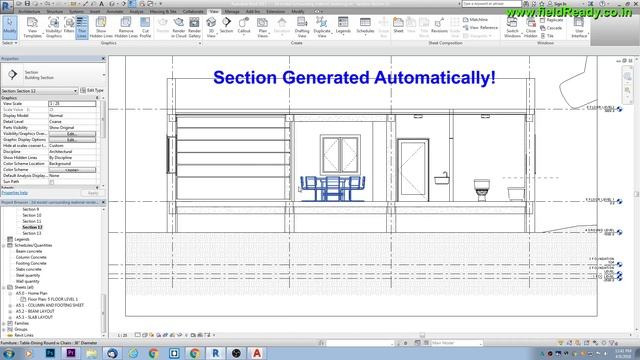Click the Drafting View tool

click(x=302, y=27)
